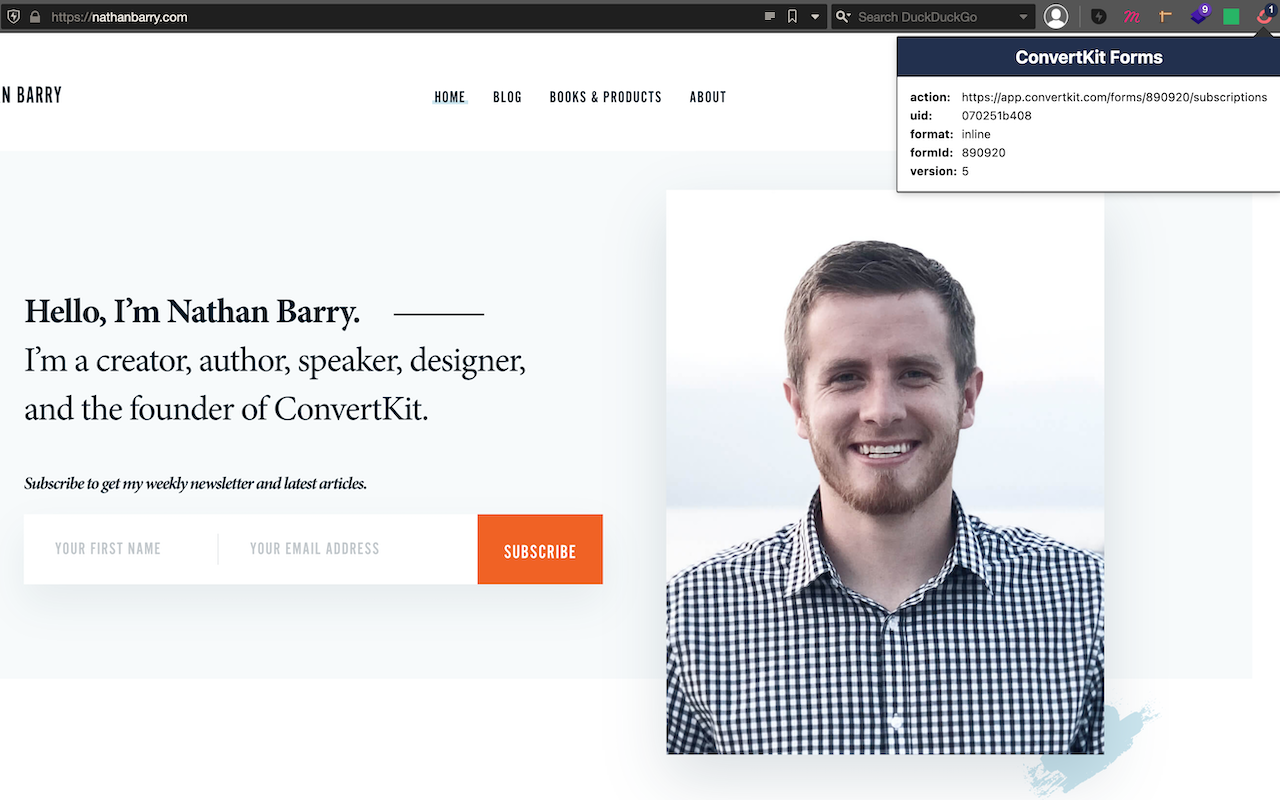Click the Your First Name field
Image resolution: width=1280 pixels, height=800 pixels.
point(121,549)
